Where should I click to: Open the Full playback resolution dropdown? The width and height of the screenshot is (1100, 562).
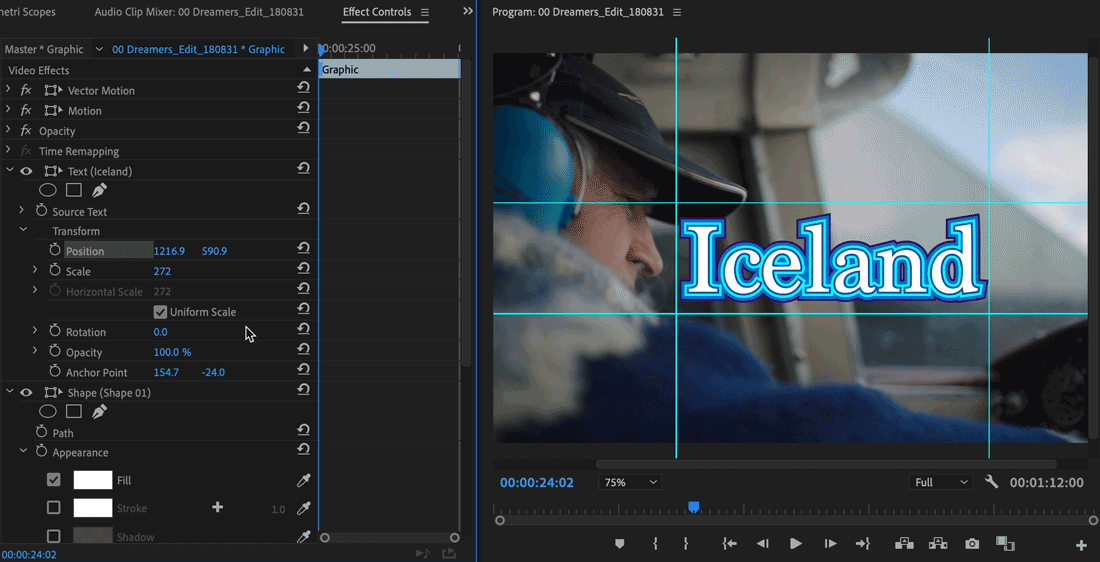941,482
